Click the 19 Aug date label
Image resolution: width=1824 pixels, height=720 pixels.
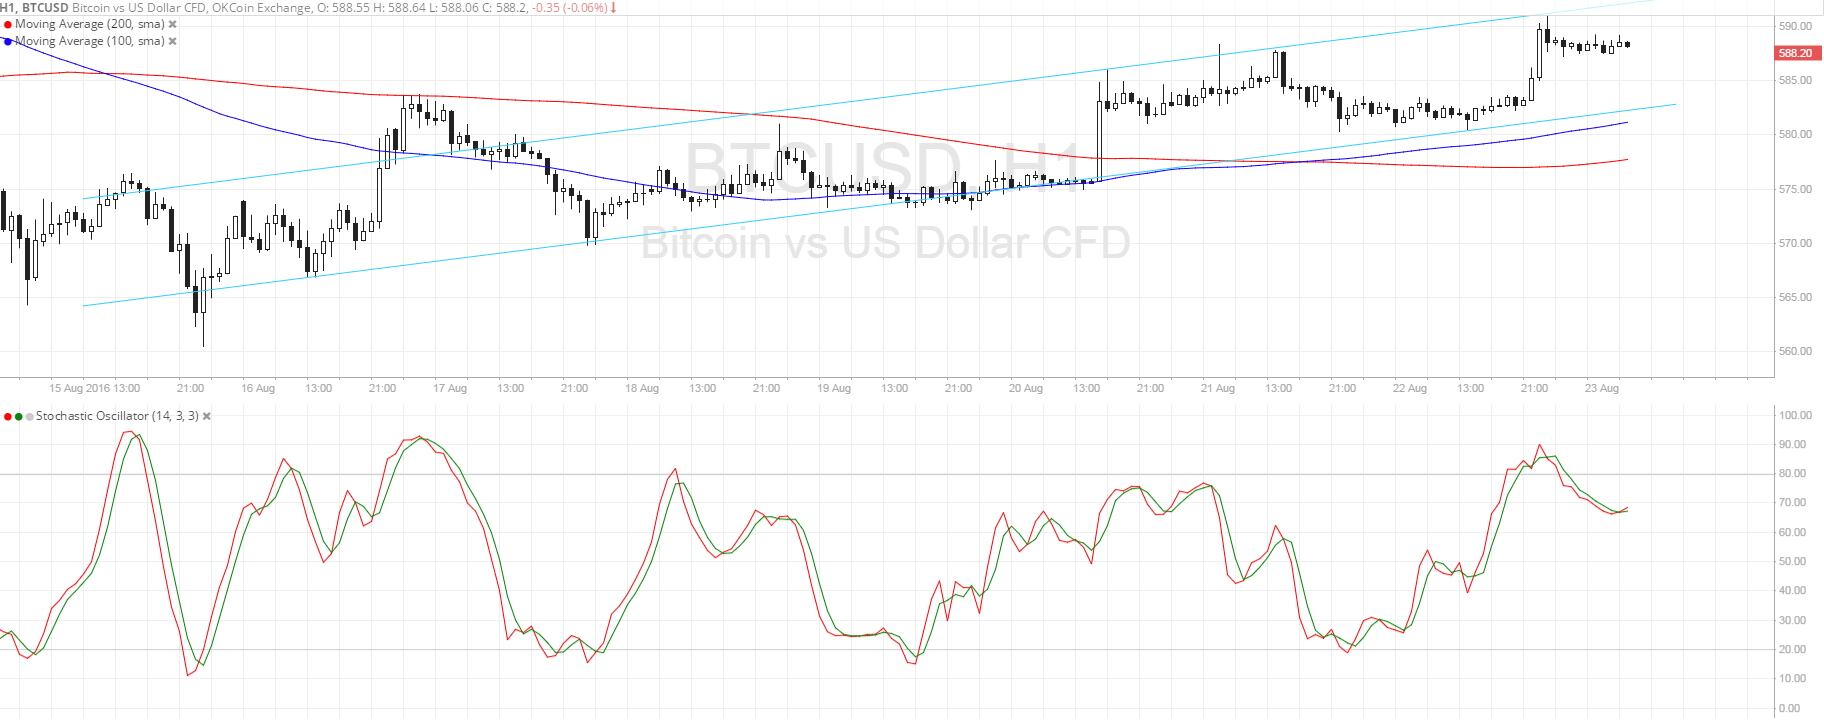tap(834, 388)
